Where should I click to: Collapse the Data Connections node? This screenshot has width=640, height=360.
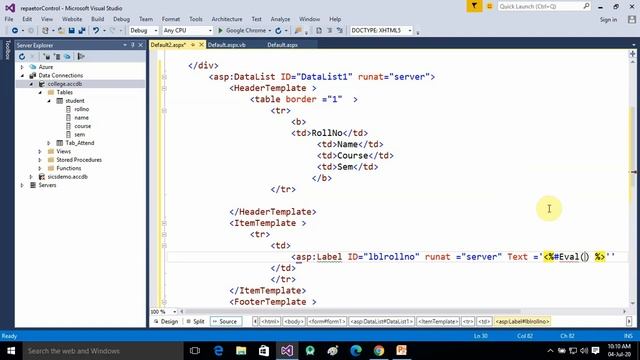22,76
